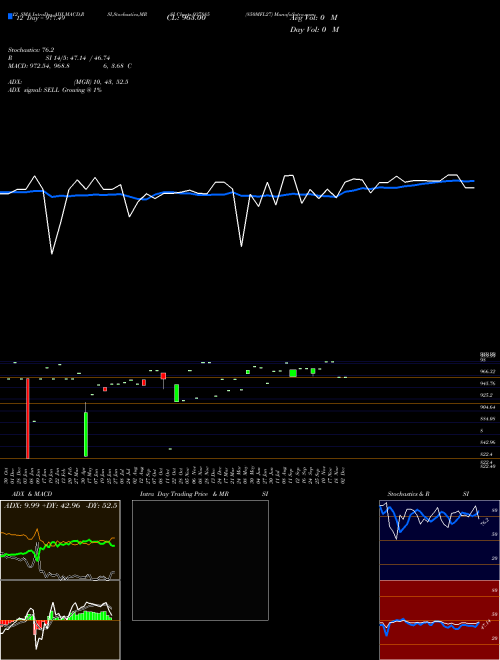The width and height of the screenshot is (500, 660).
Task: Click the Stochastics & R panel title
Action: [x=409, y=494]
